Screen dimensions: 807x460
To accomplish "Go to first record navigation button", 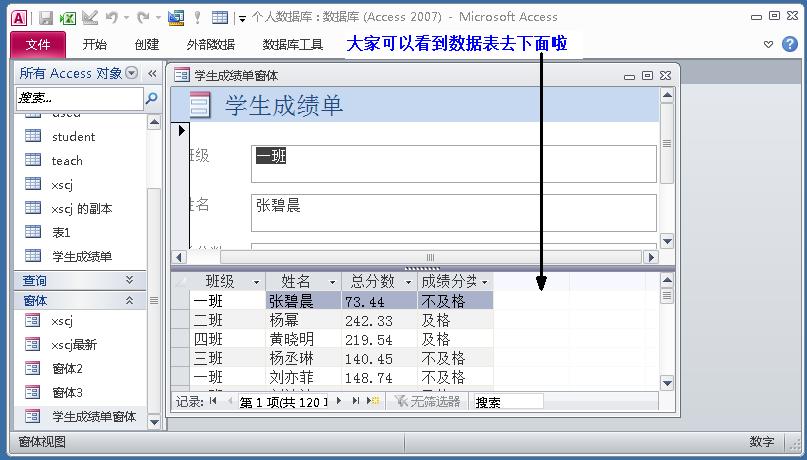I will click(214, 401).
